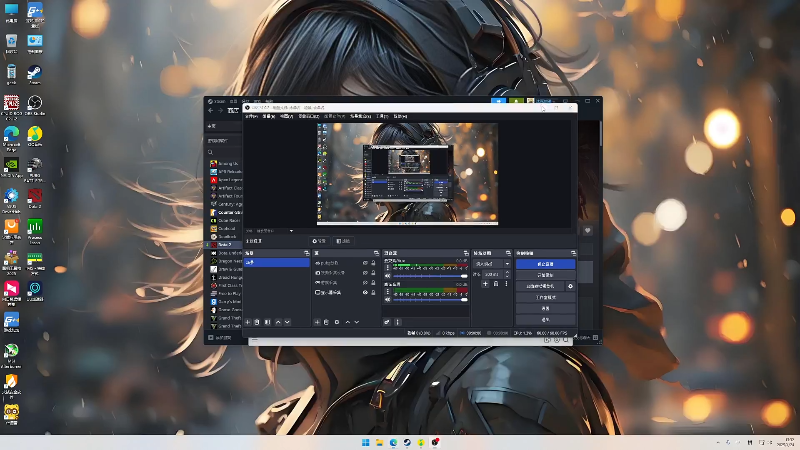Click the Start Virtual Camera button
Viewport: 800px width, 450px height.
coord(540,286)
